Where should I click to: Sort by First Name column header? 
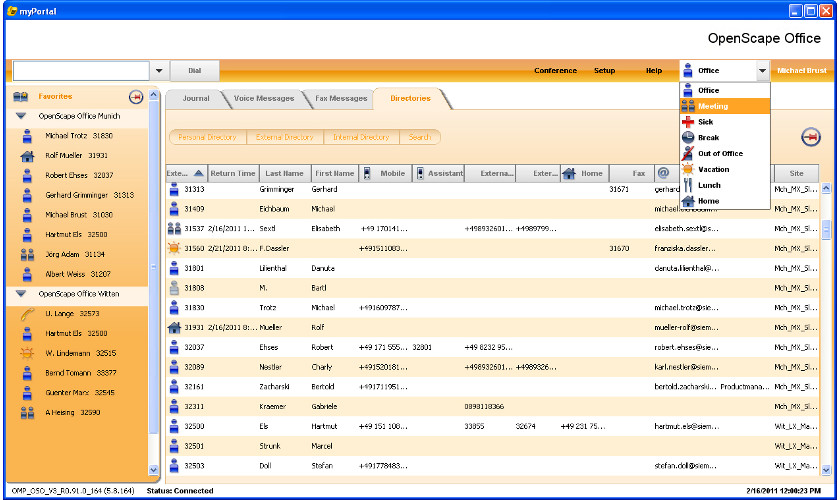[334, 173]
